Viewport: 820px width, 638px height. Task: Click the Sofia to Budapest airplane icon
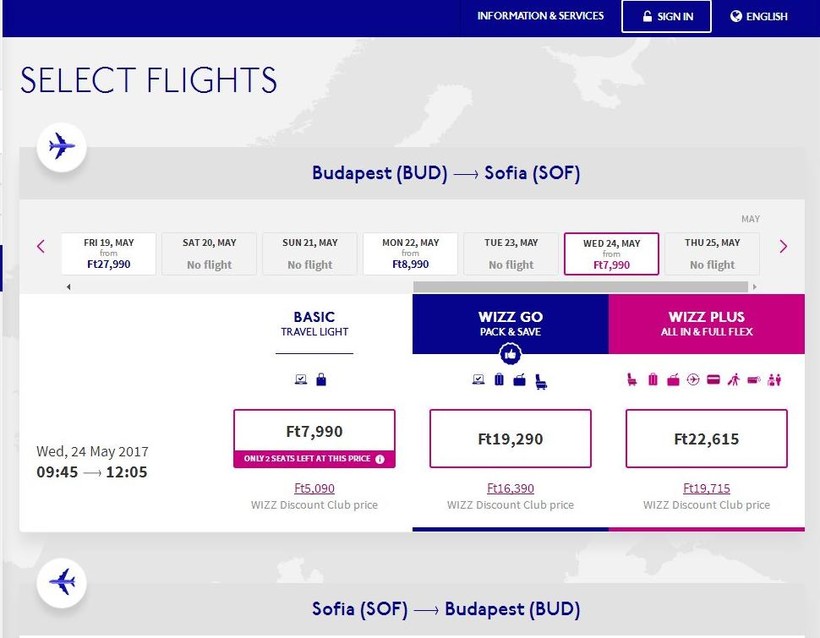click(62, 581)
